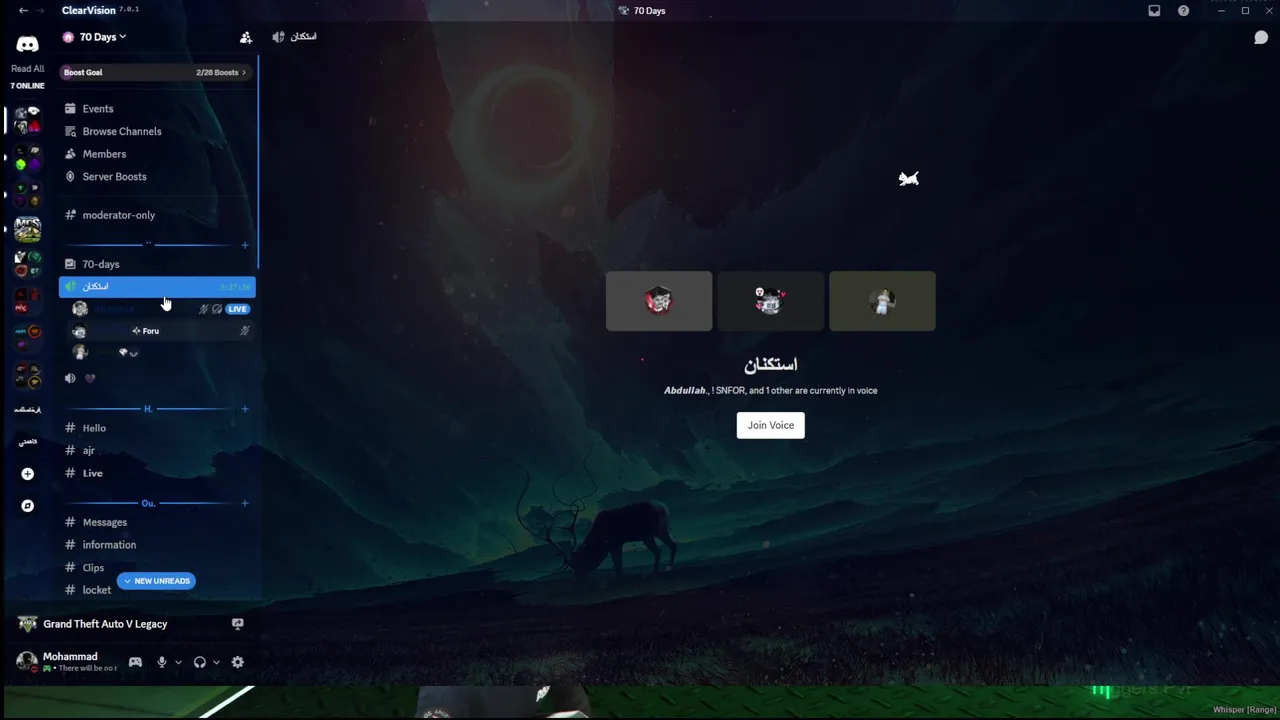Click Grand Theft Auto V Legacy activity
The height and width of the screenshot is (720, 1280).
click(x=105, y=624)
